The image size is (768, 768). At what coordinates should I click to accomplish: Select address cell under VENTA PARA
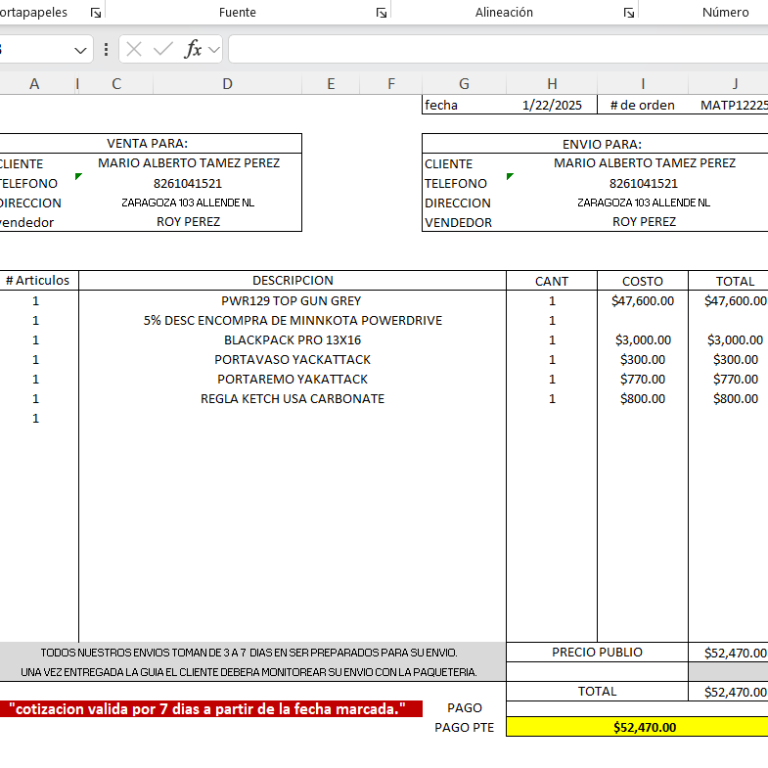(188, 202)
